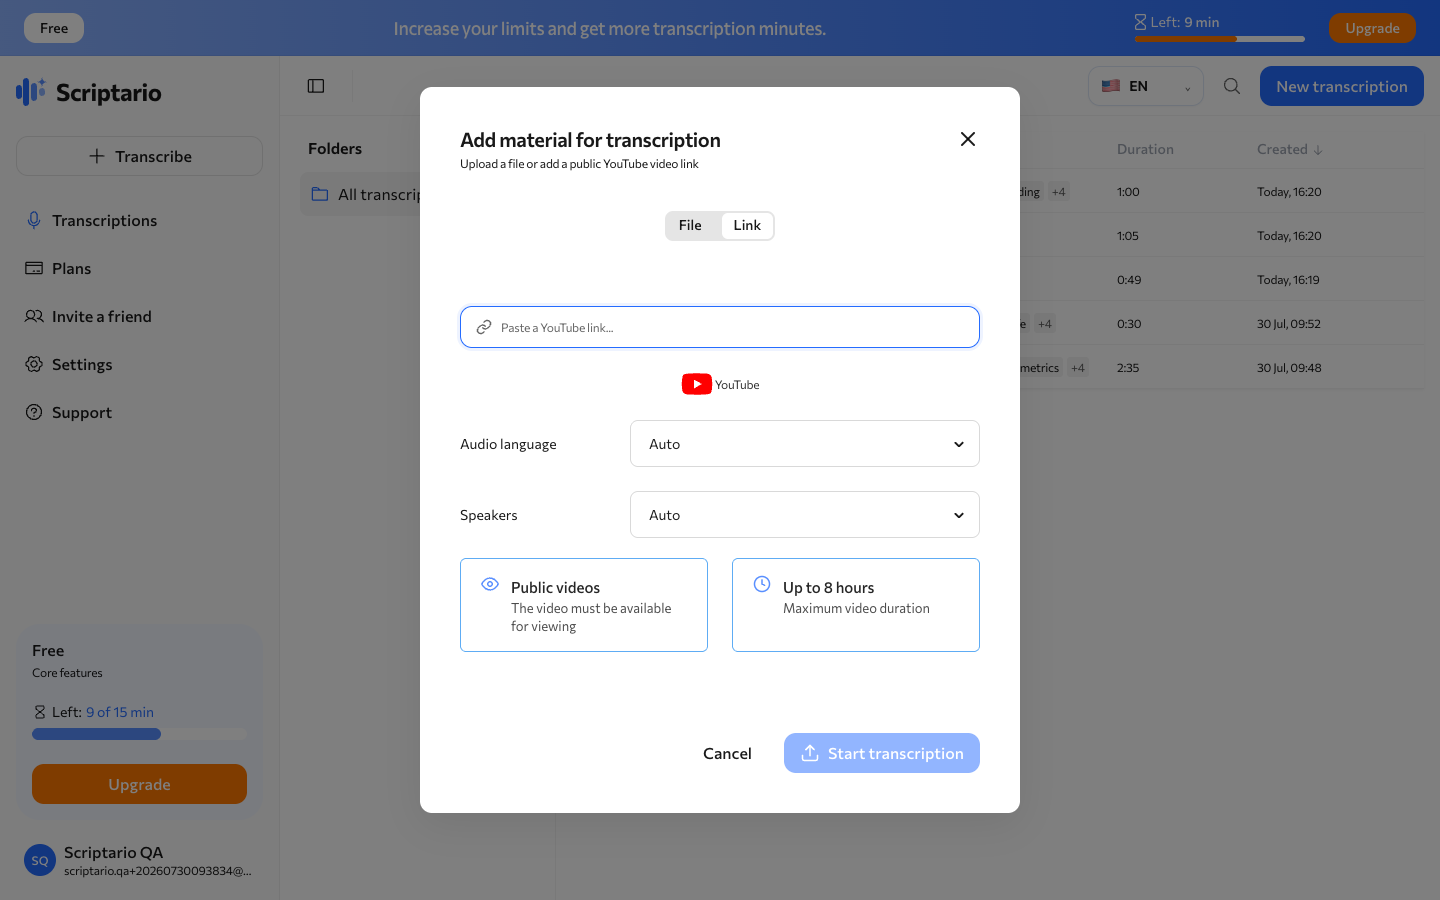1440x900 pixels.
Task: Select the Link tab
Action: pyautogui.click(x=747, y=225)
